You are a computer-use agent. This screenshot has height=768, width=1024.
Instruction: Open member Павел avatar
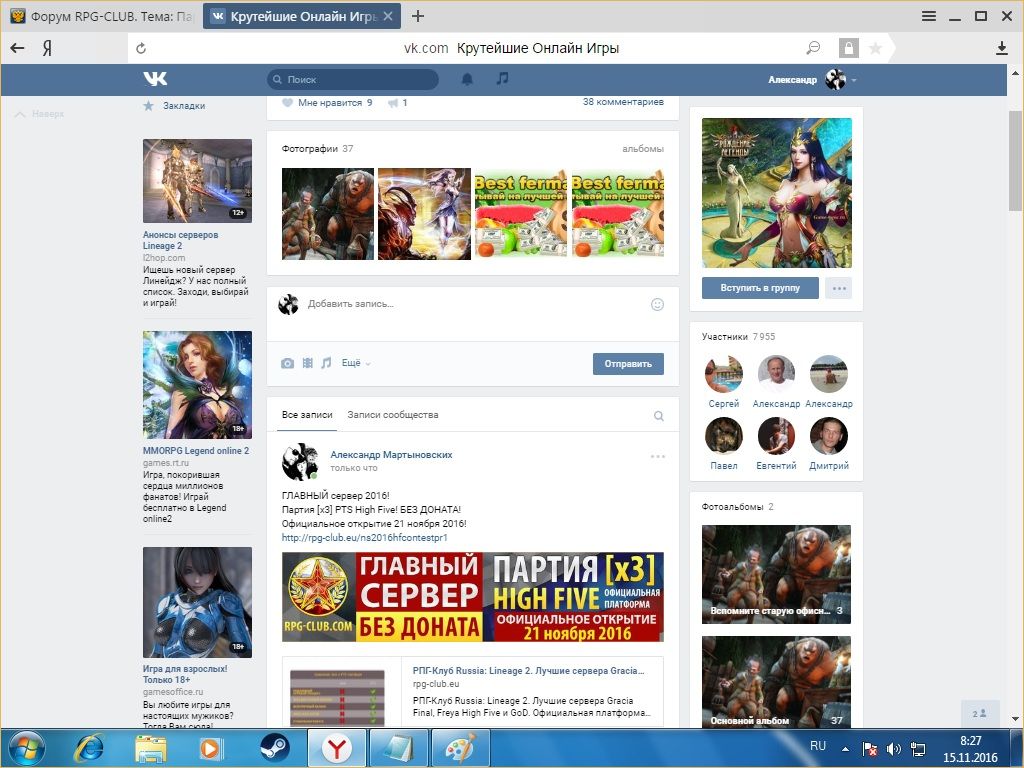(724, 436)
